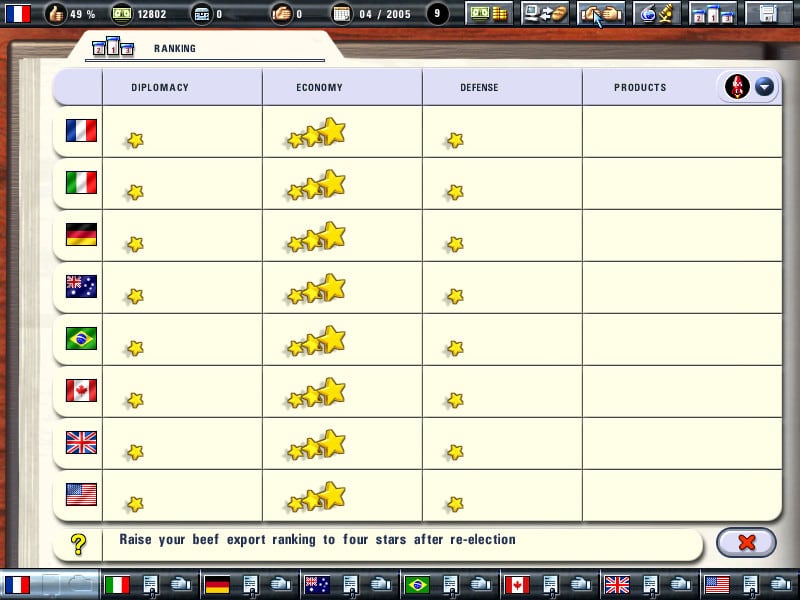Click the approval rating thumbs-up indicator
The image size is (800, 600).
(x=70, y=14)
